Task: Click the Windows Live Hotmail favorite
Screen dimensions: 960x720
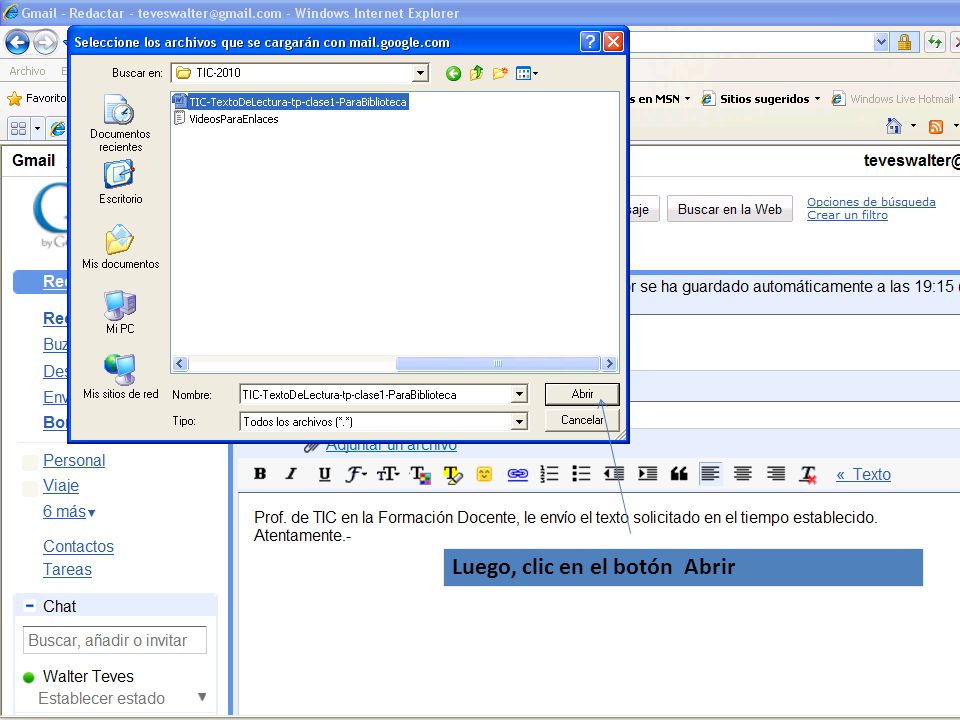Action: tap(893, 99)
